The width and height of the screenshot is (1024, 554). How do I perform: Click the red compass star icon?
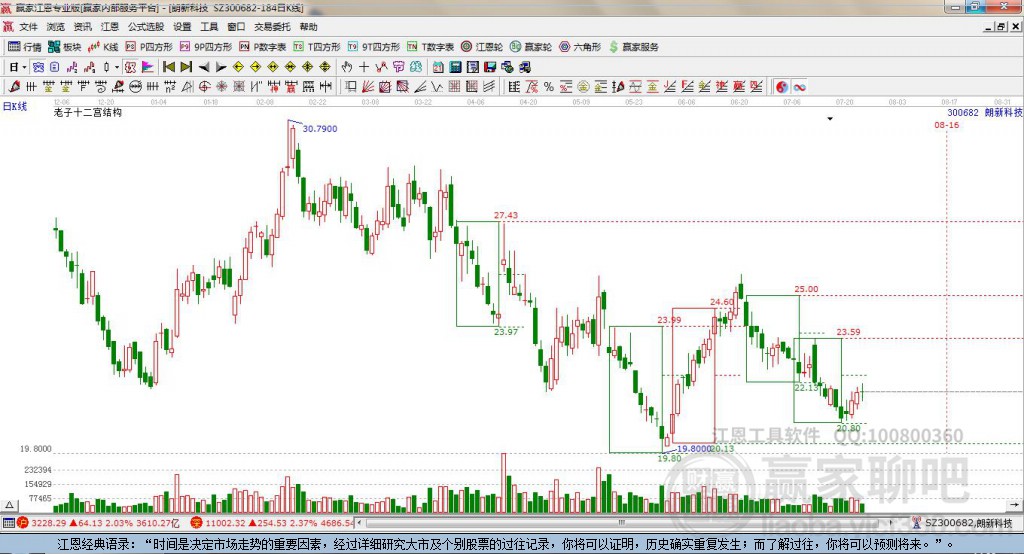(x=222, y=86)
